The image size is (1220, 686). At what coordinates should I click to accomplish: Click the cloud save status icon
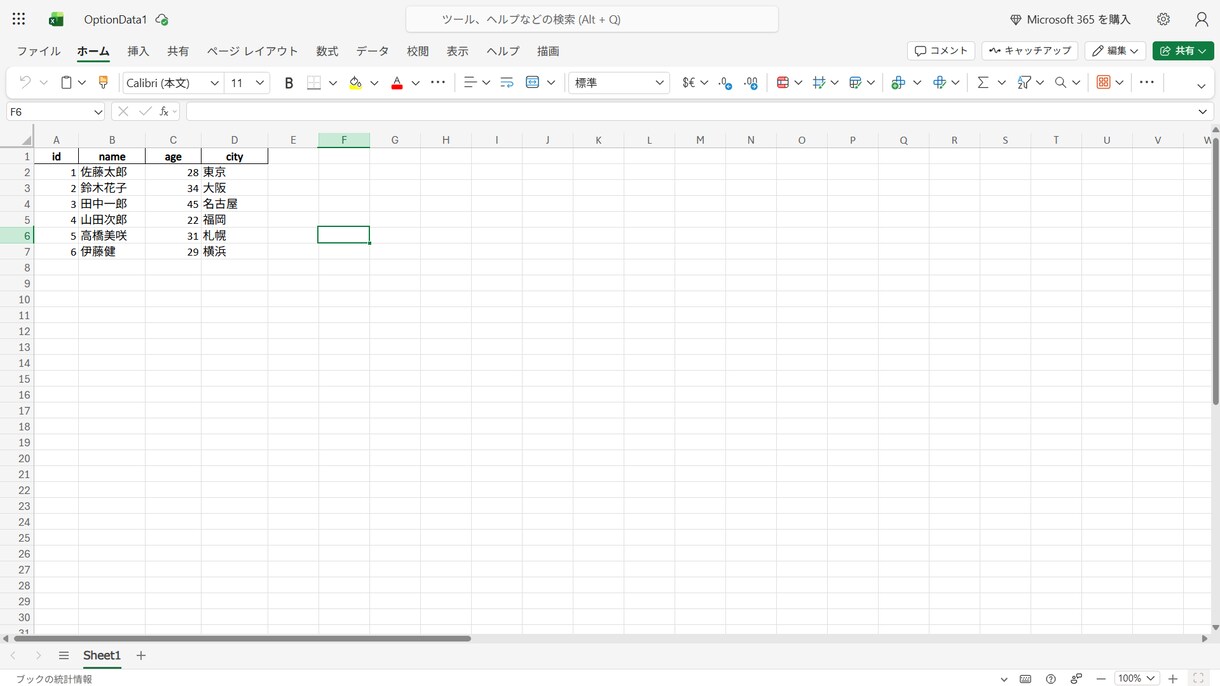pos(162,19)
